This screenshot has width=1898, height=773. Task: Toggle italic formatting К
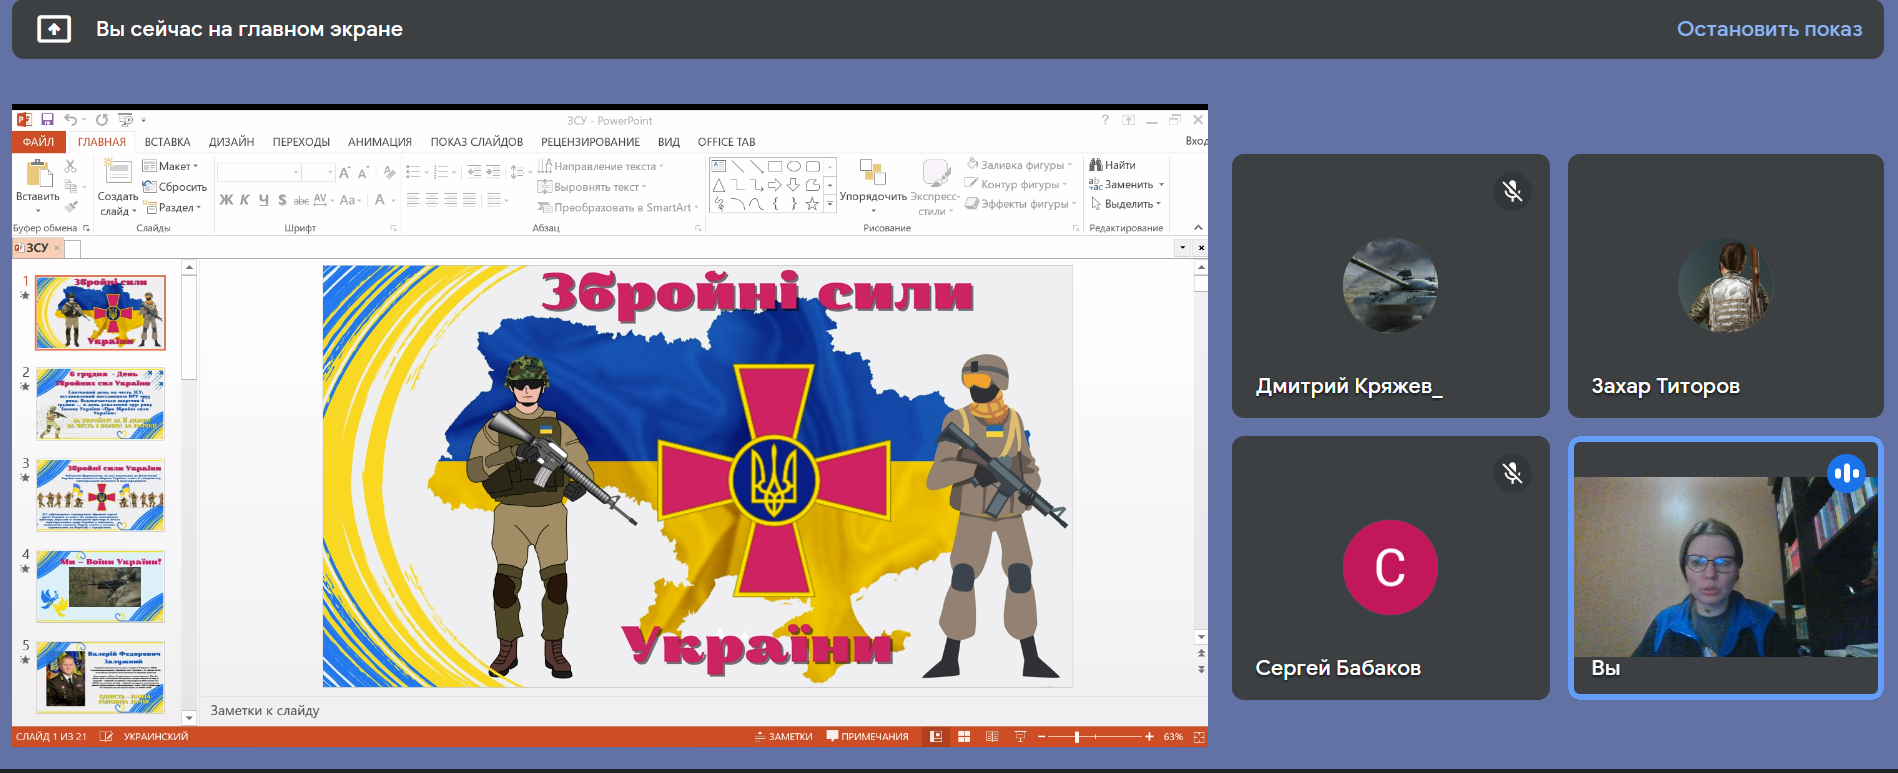point(245,200)
